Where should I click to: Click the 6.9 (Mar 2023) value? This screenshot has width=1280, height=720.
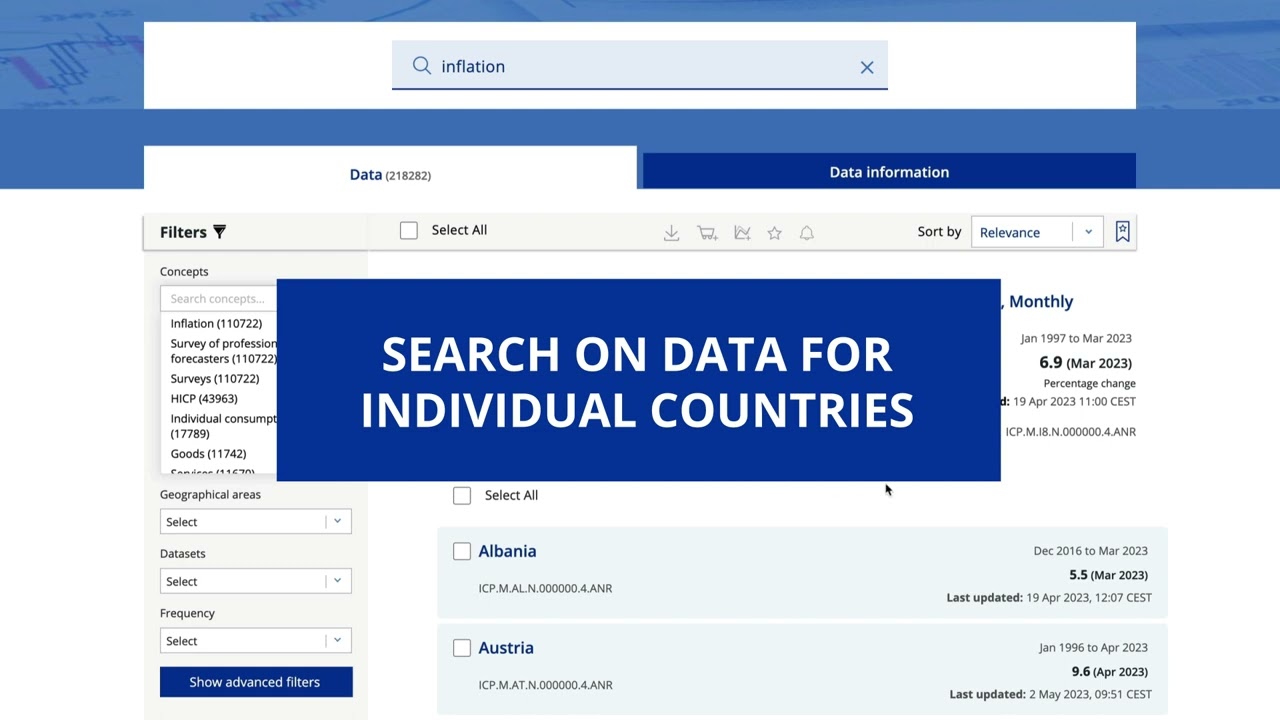[1085, 363]
